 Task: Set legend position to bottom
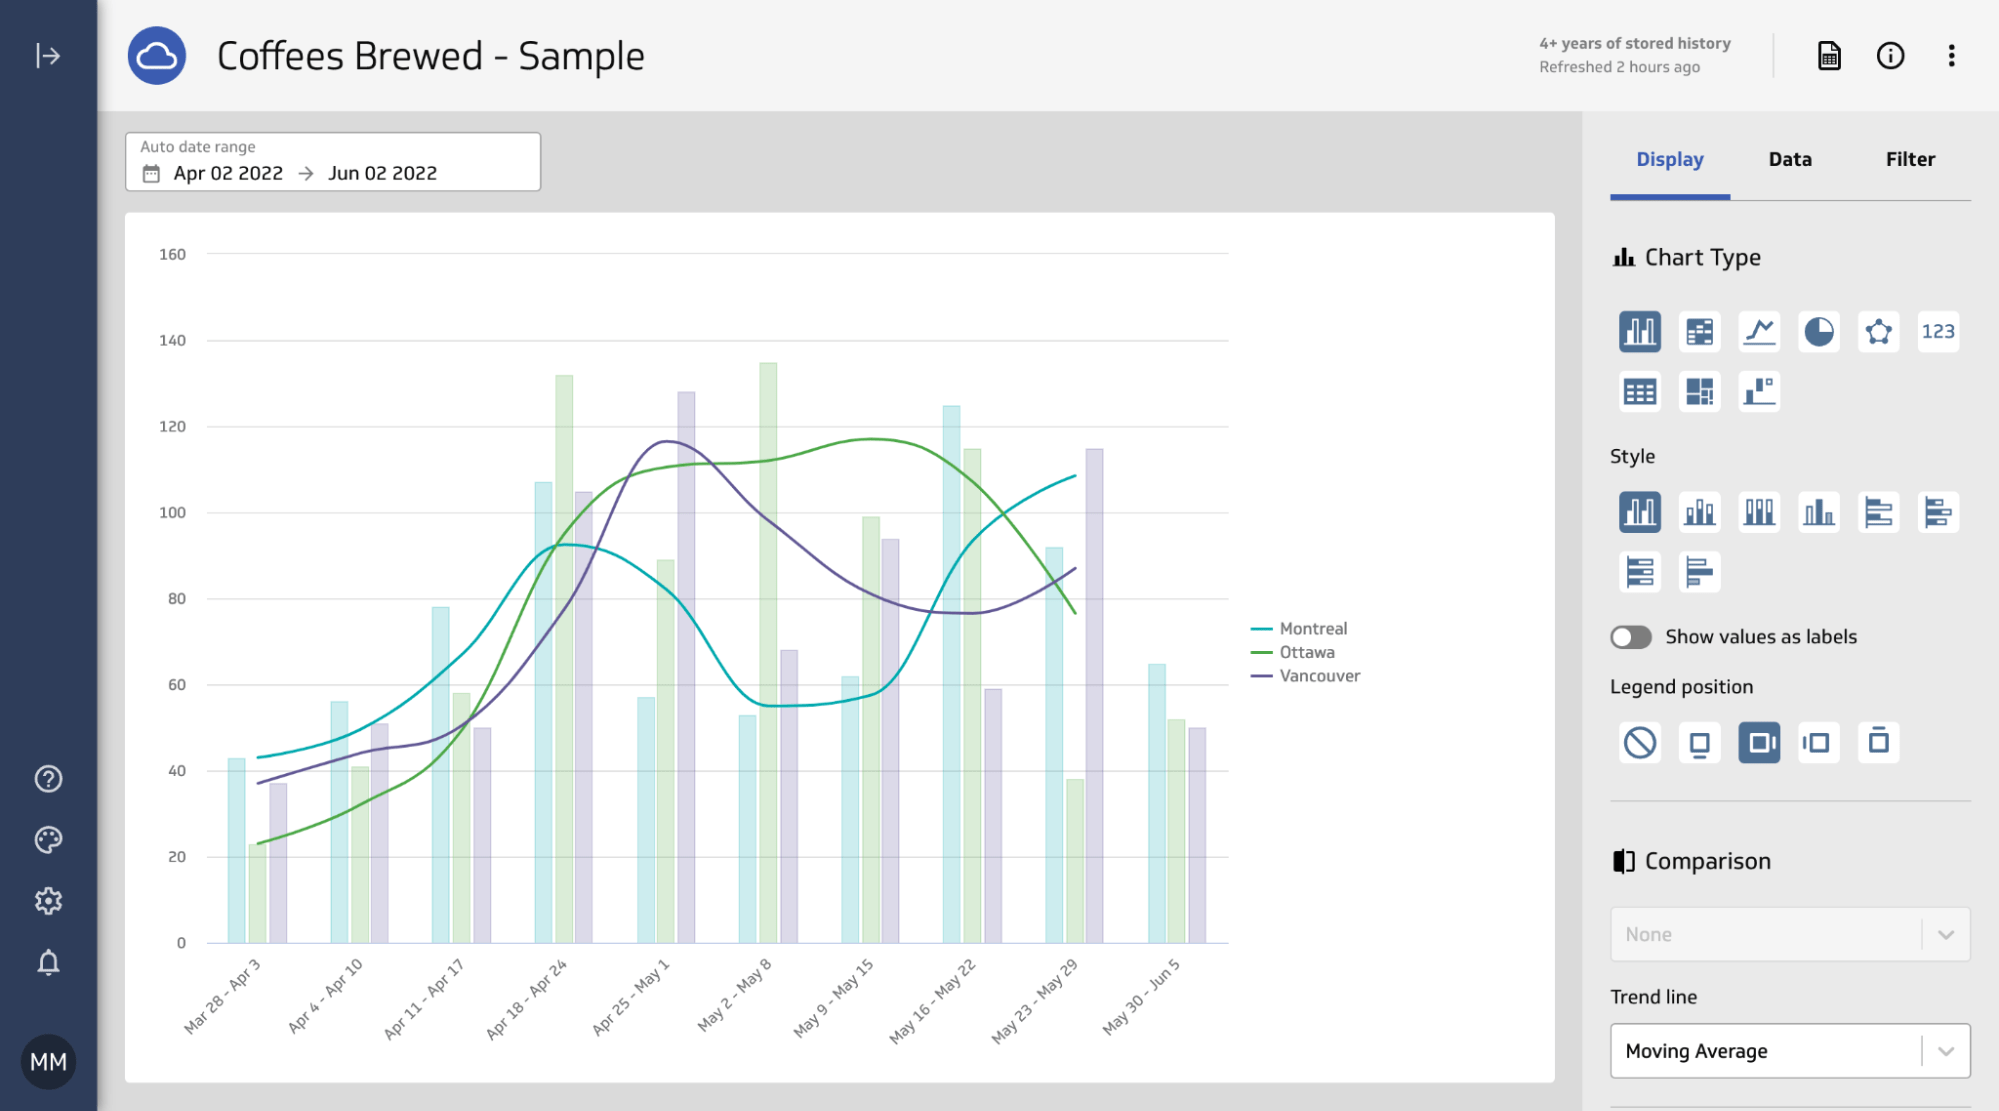point(1699,742)
